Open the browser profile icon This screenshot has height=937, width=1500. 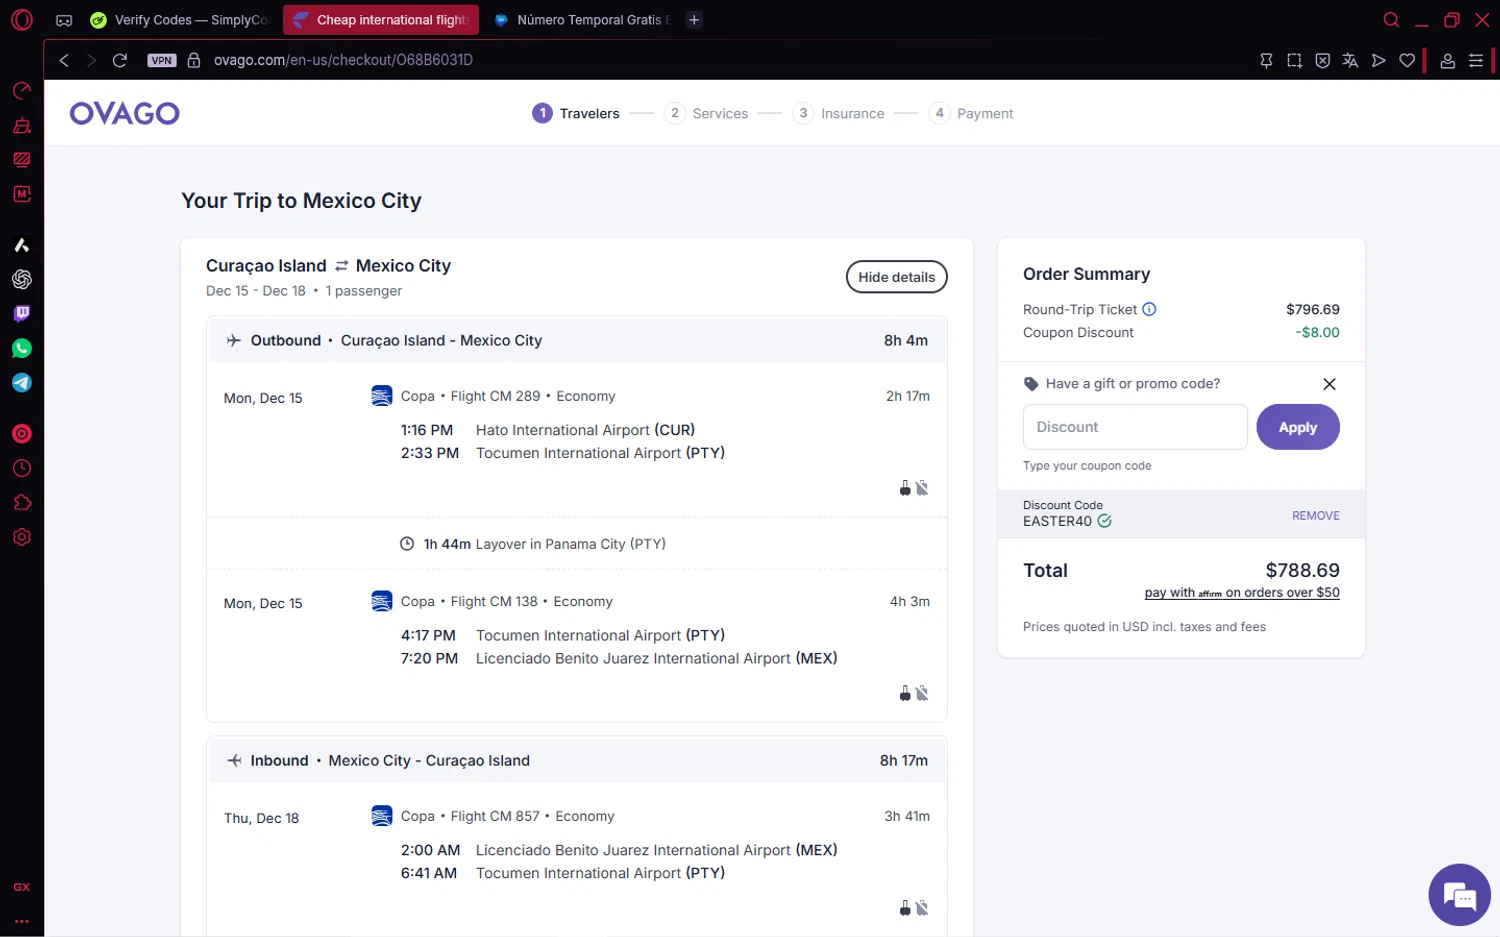[1447, 61]
